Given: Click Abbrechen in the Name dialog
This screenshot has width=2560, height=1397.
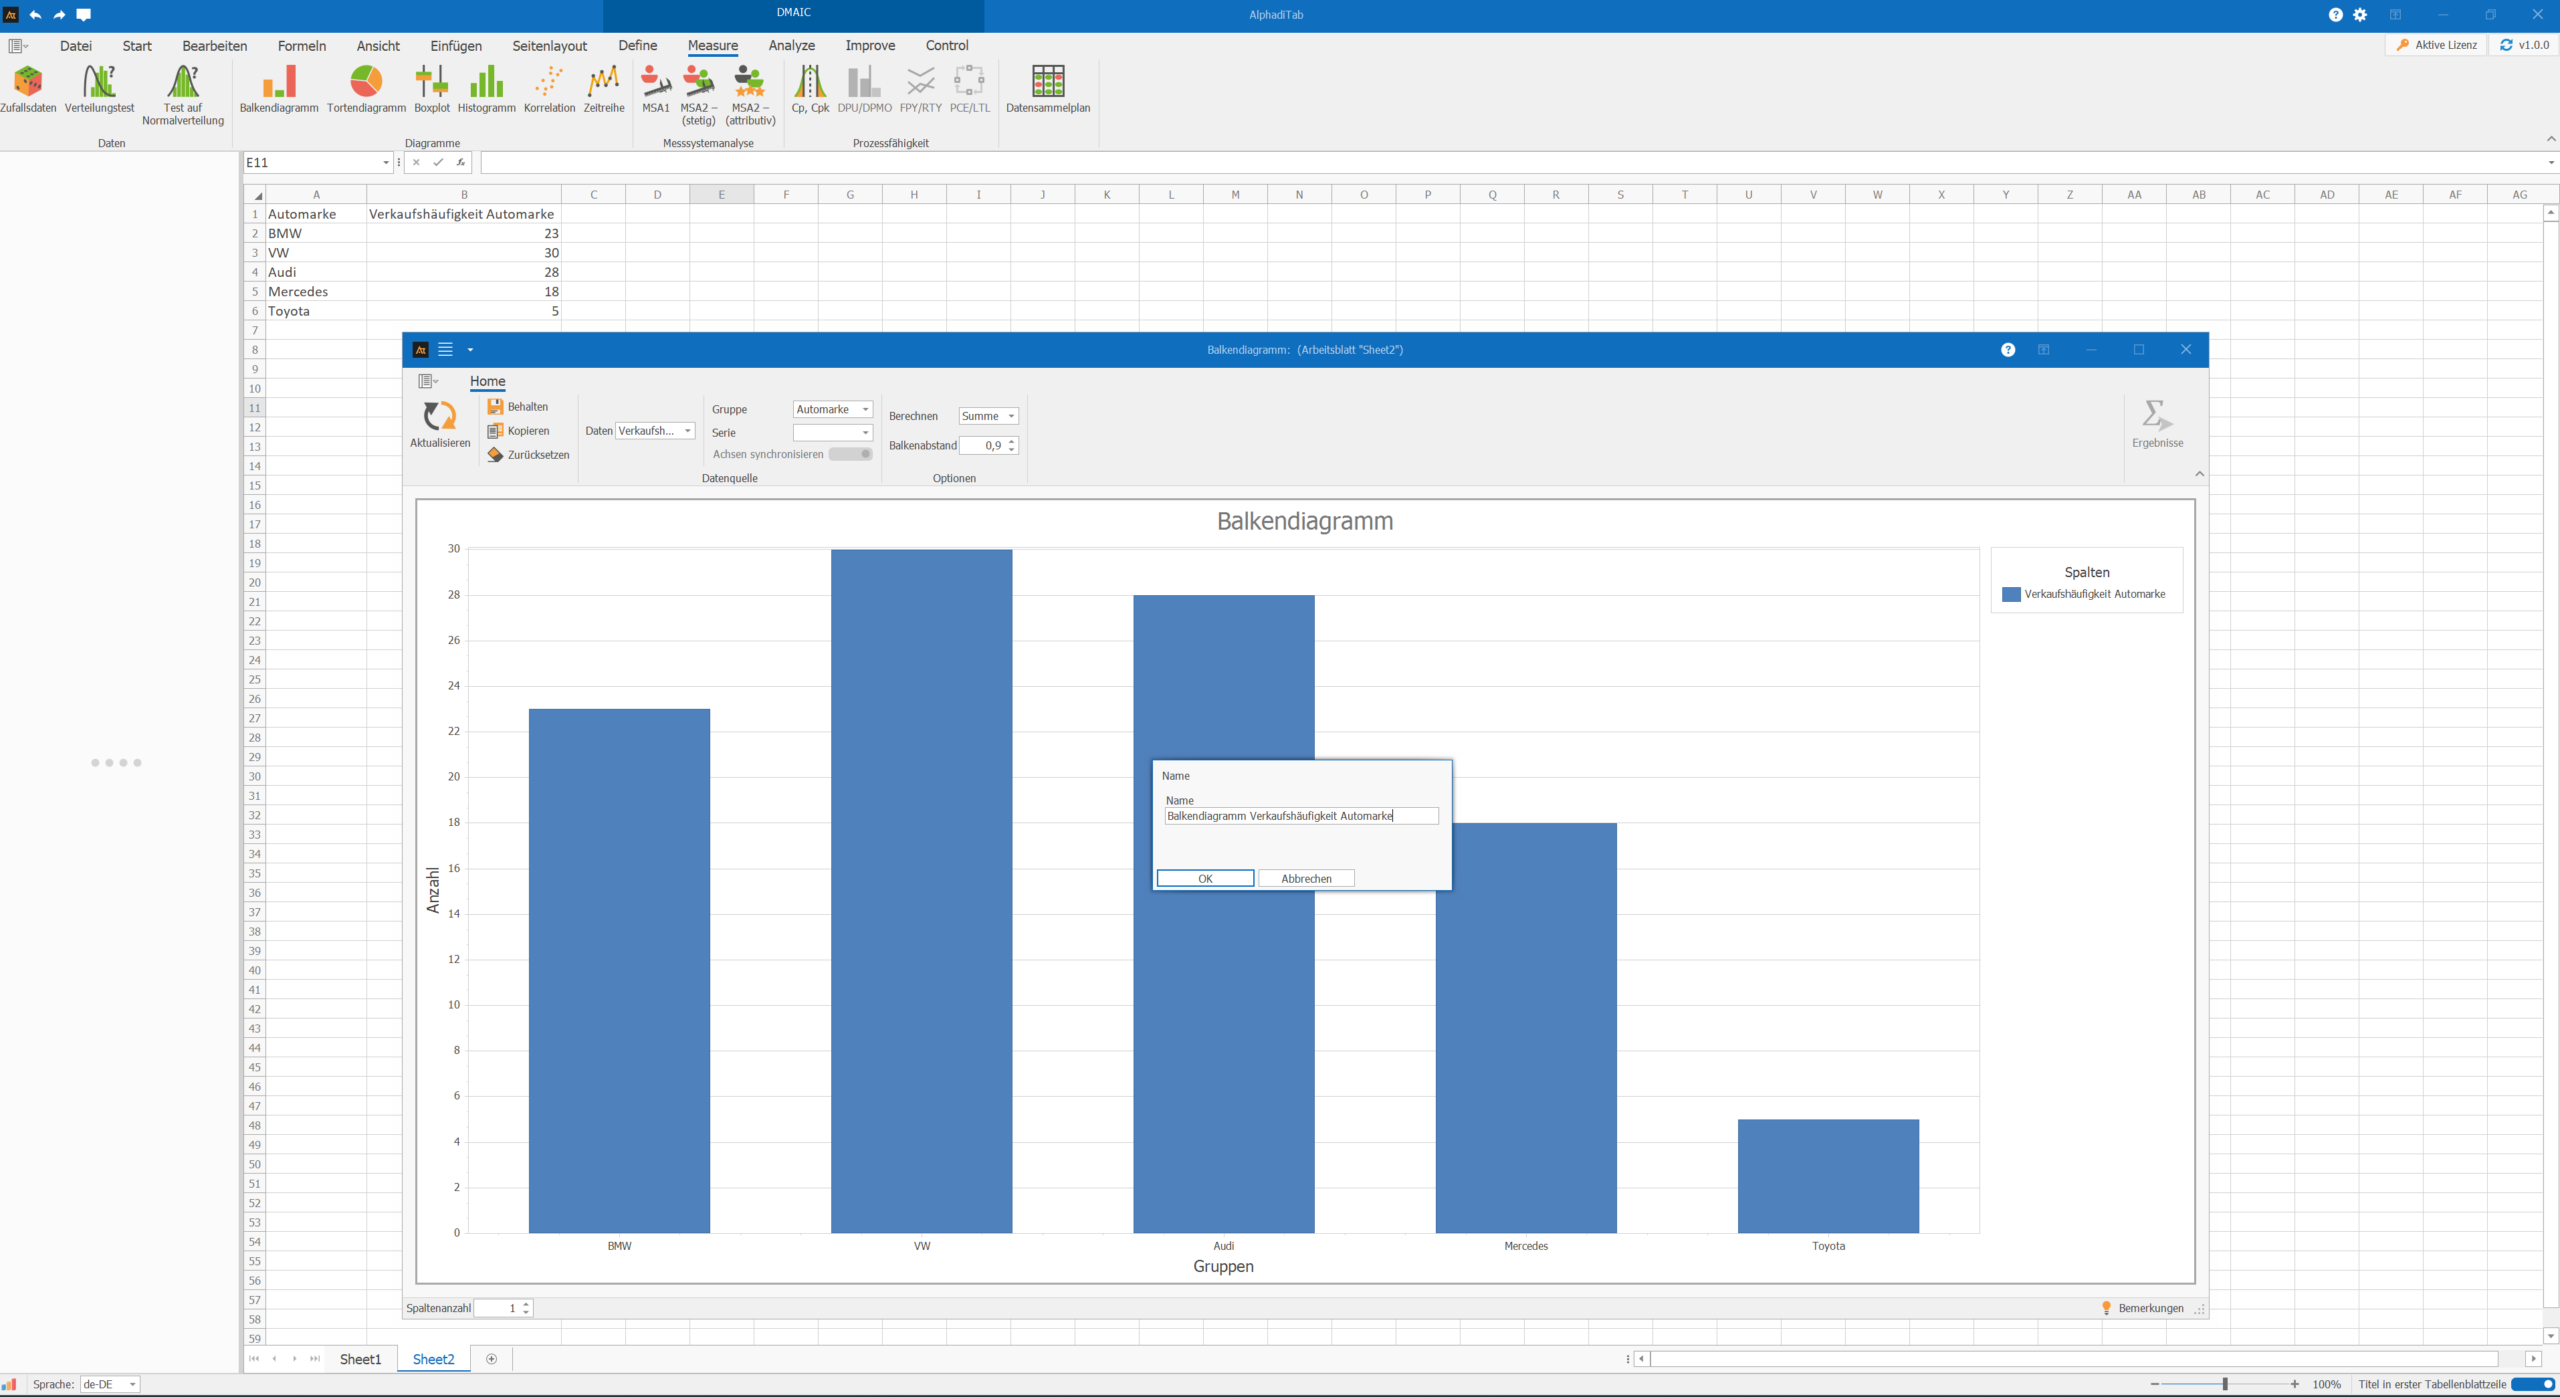Looking at the screenshot, I should click(1306, 878).
